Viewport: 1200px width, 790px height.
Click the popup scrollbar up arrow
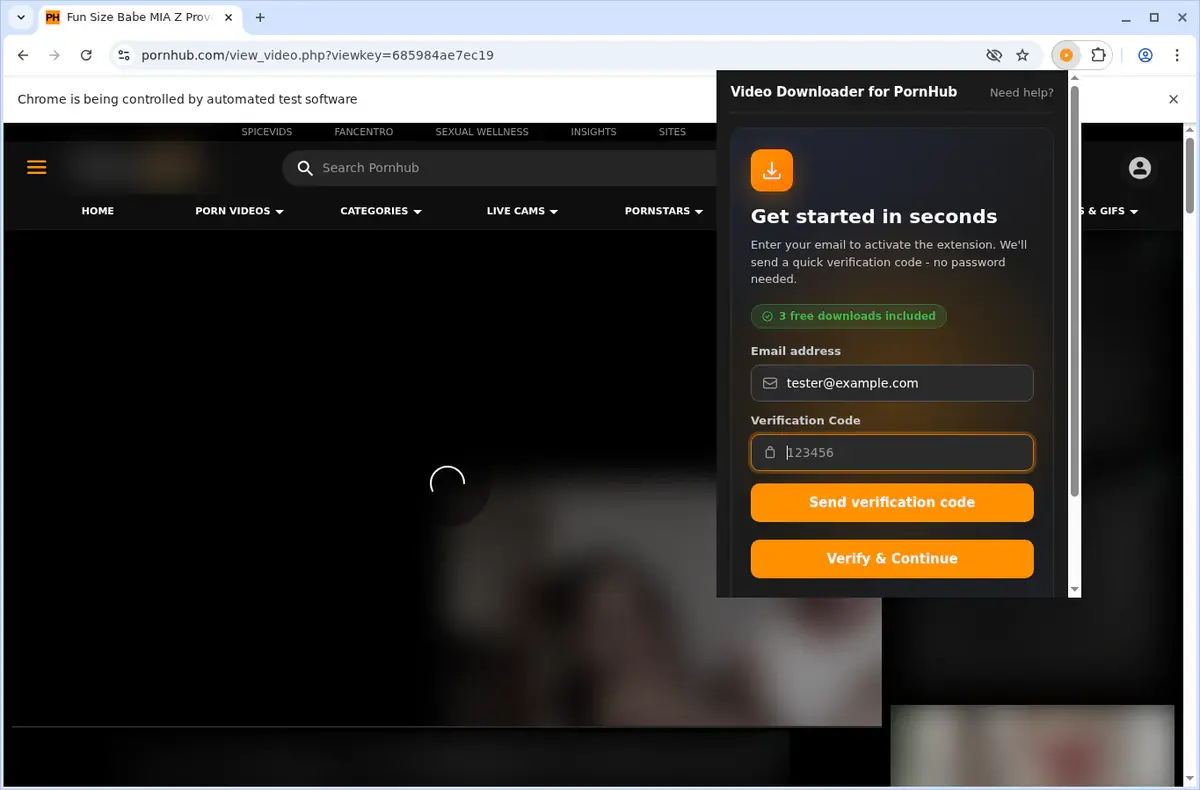click(1075, 78)
